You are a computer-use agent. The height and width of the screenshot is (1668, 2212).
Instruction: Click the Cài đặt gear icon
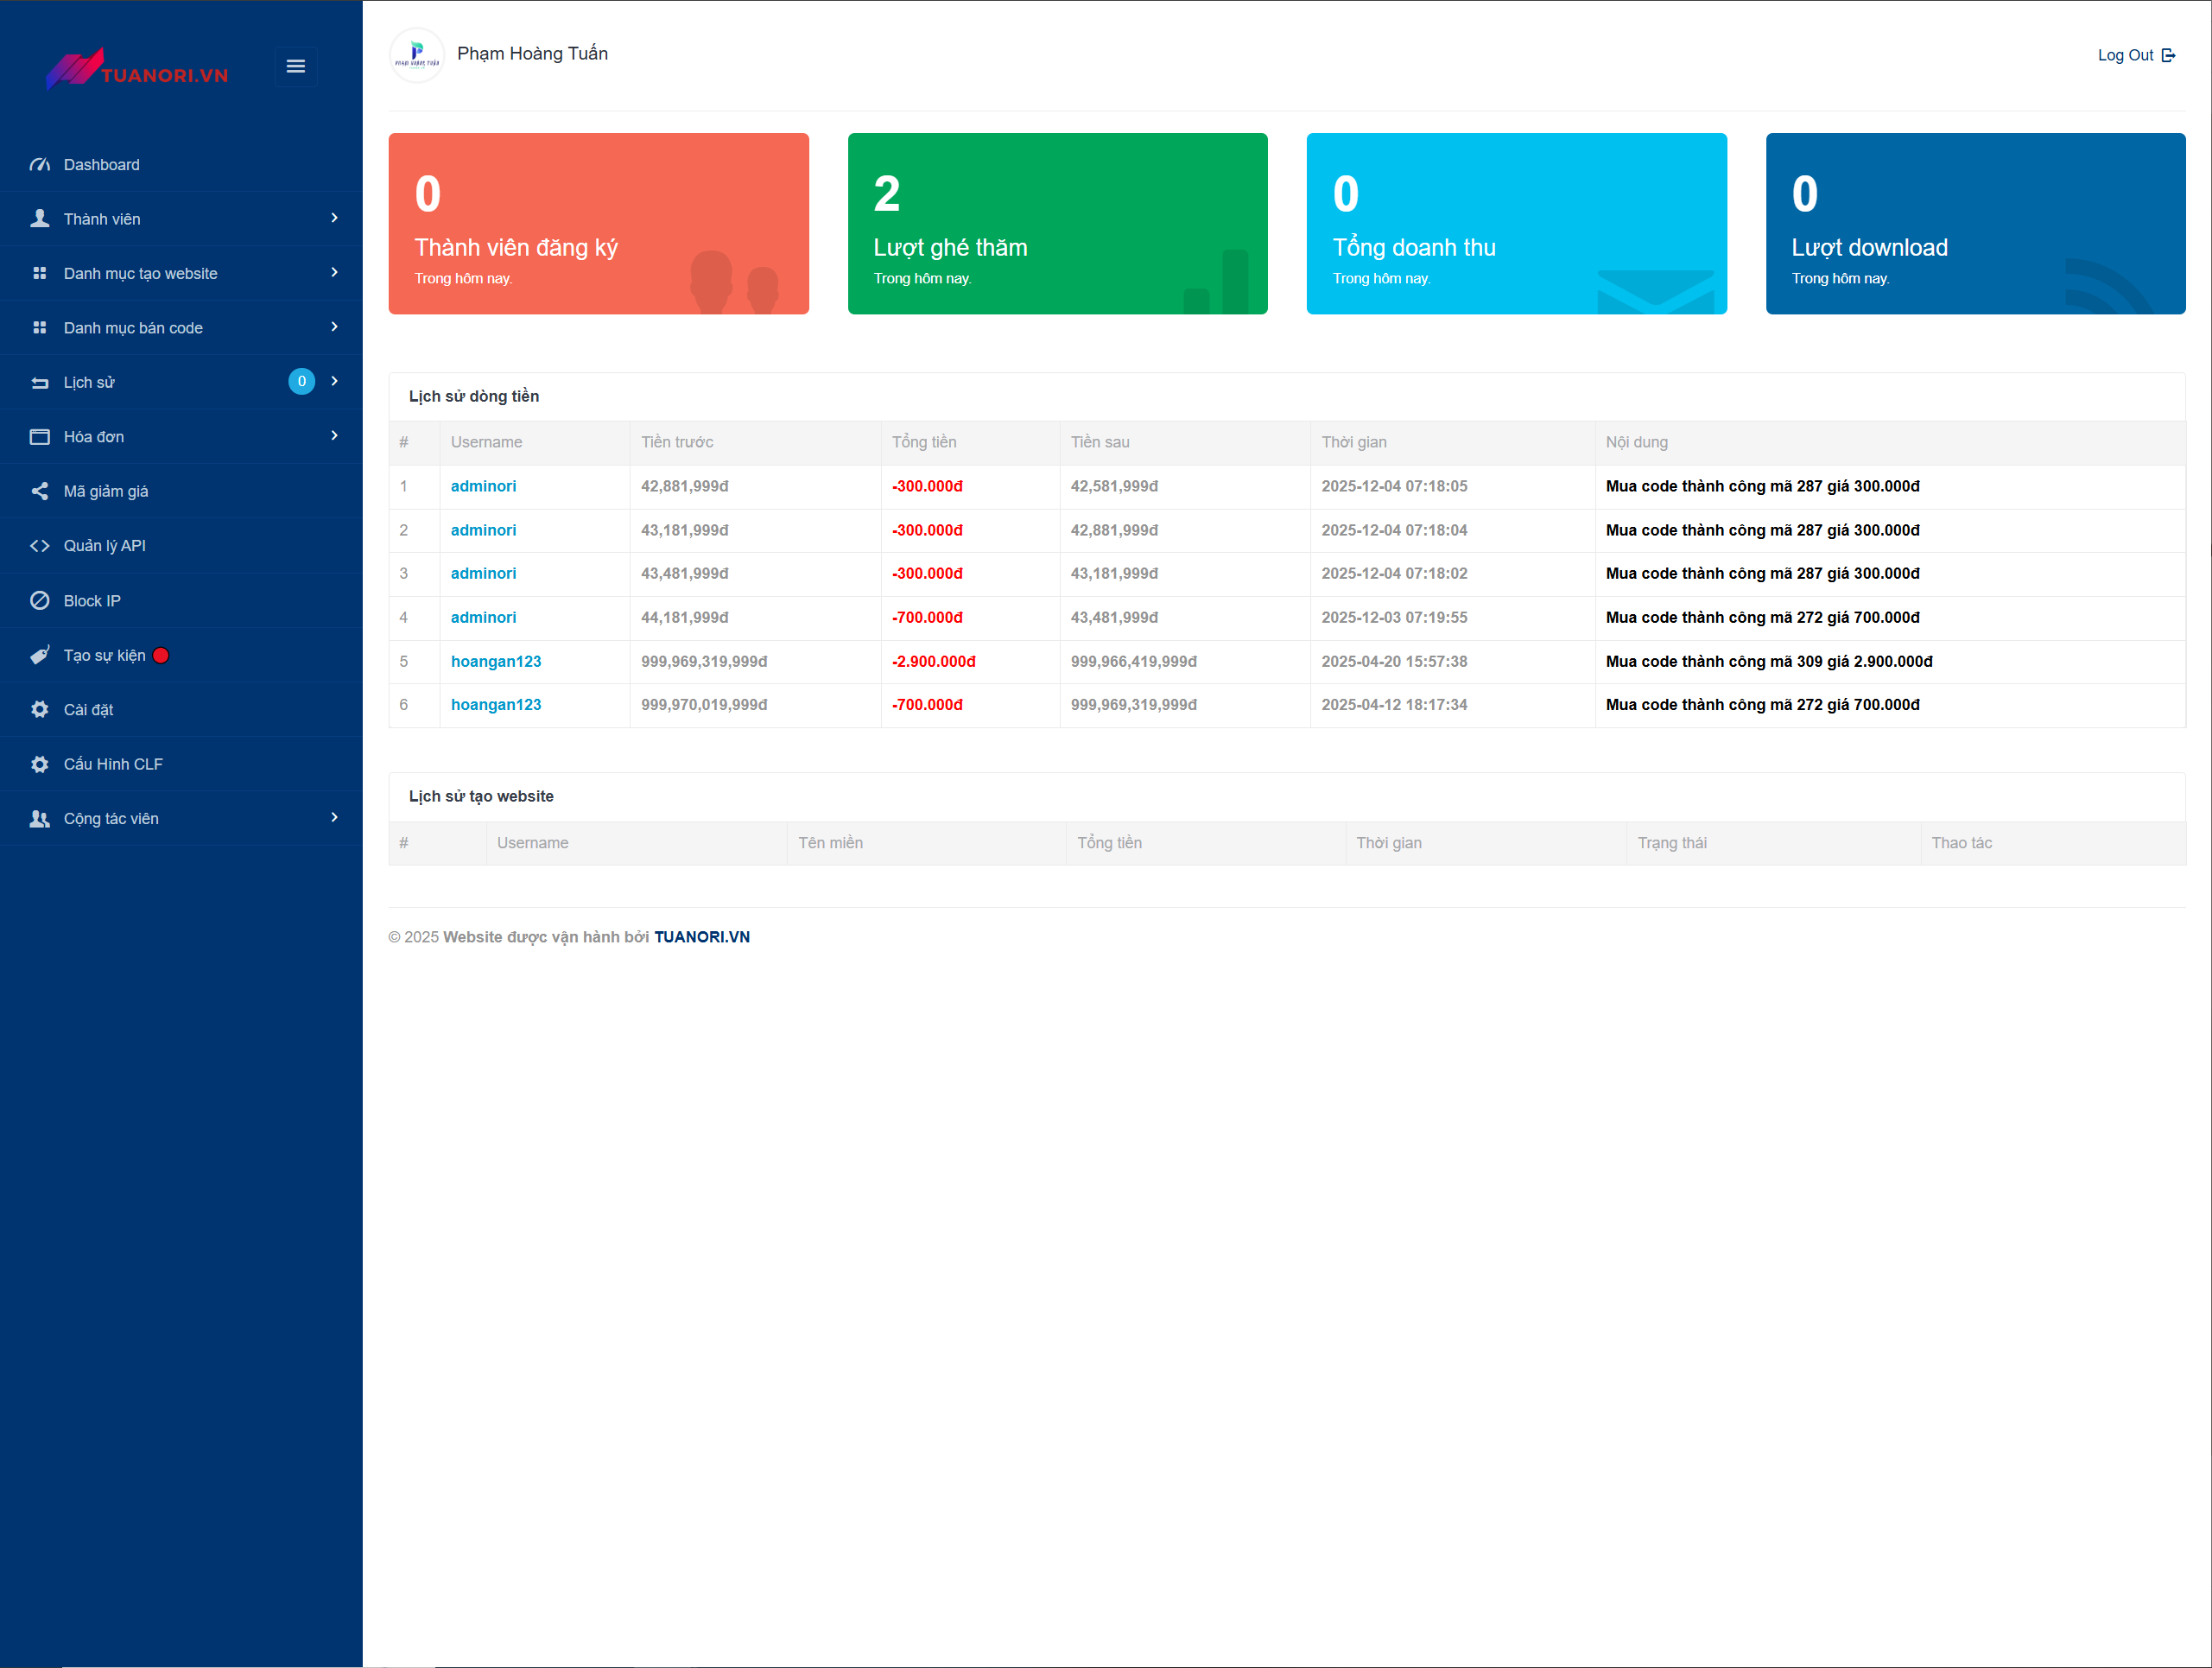coord(40,710)
